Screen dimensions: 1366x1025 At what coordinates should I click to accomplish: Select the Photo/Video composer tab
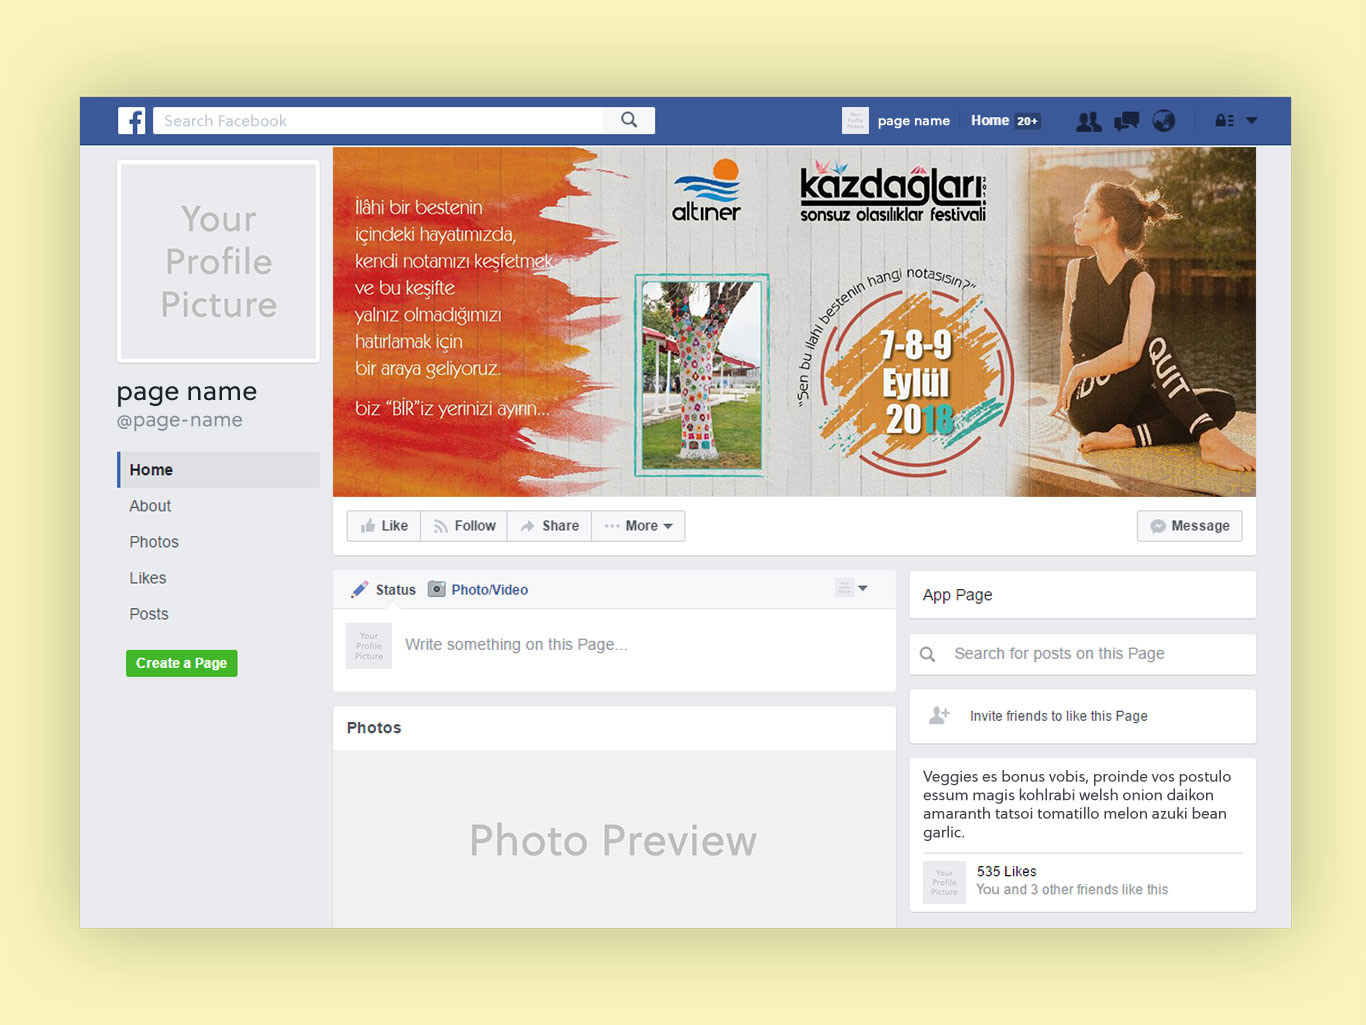(x=489, y=590)
